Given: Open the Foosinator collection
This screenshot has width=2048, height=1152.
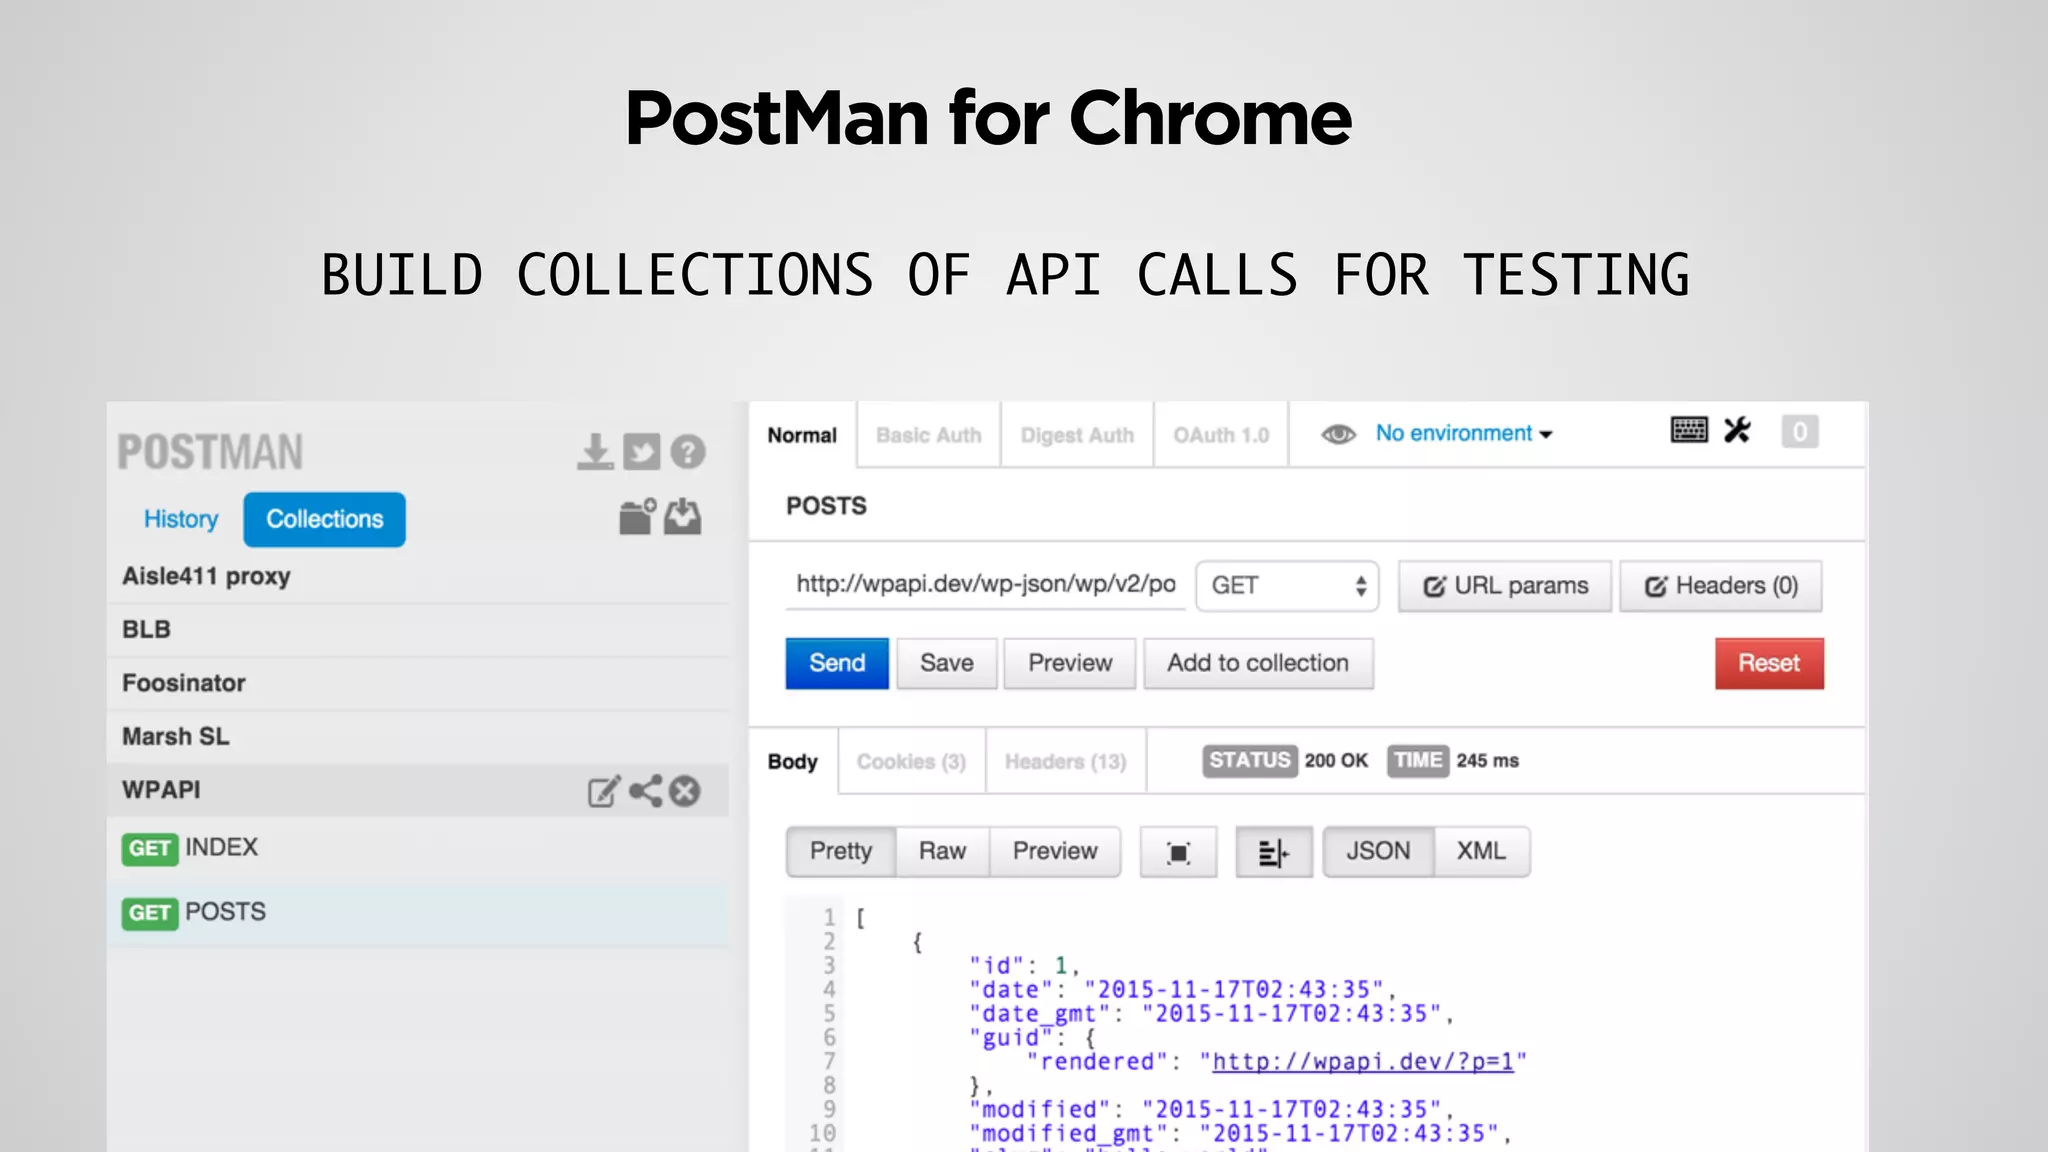Looking at the screenshot, I should point(418,684).
